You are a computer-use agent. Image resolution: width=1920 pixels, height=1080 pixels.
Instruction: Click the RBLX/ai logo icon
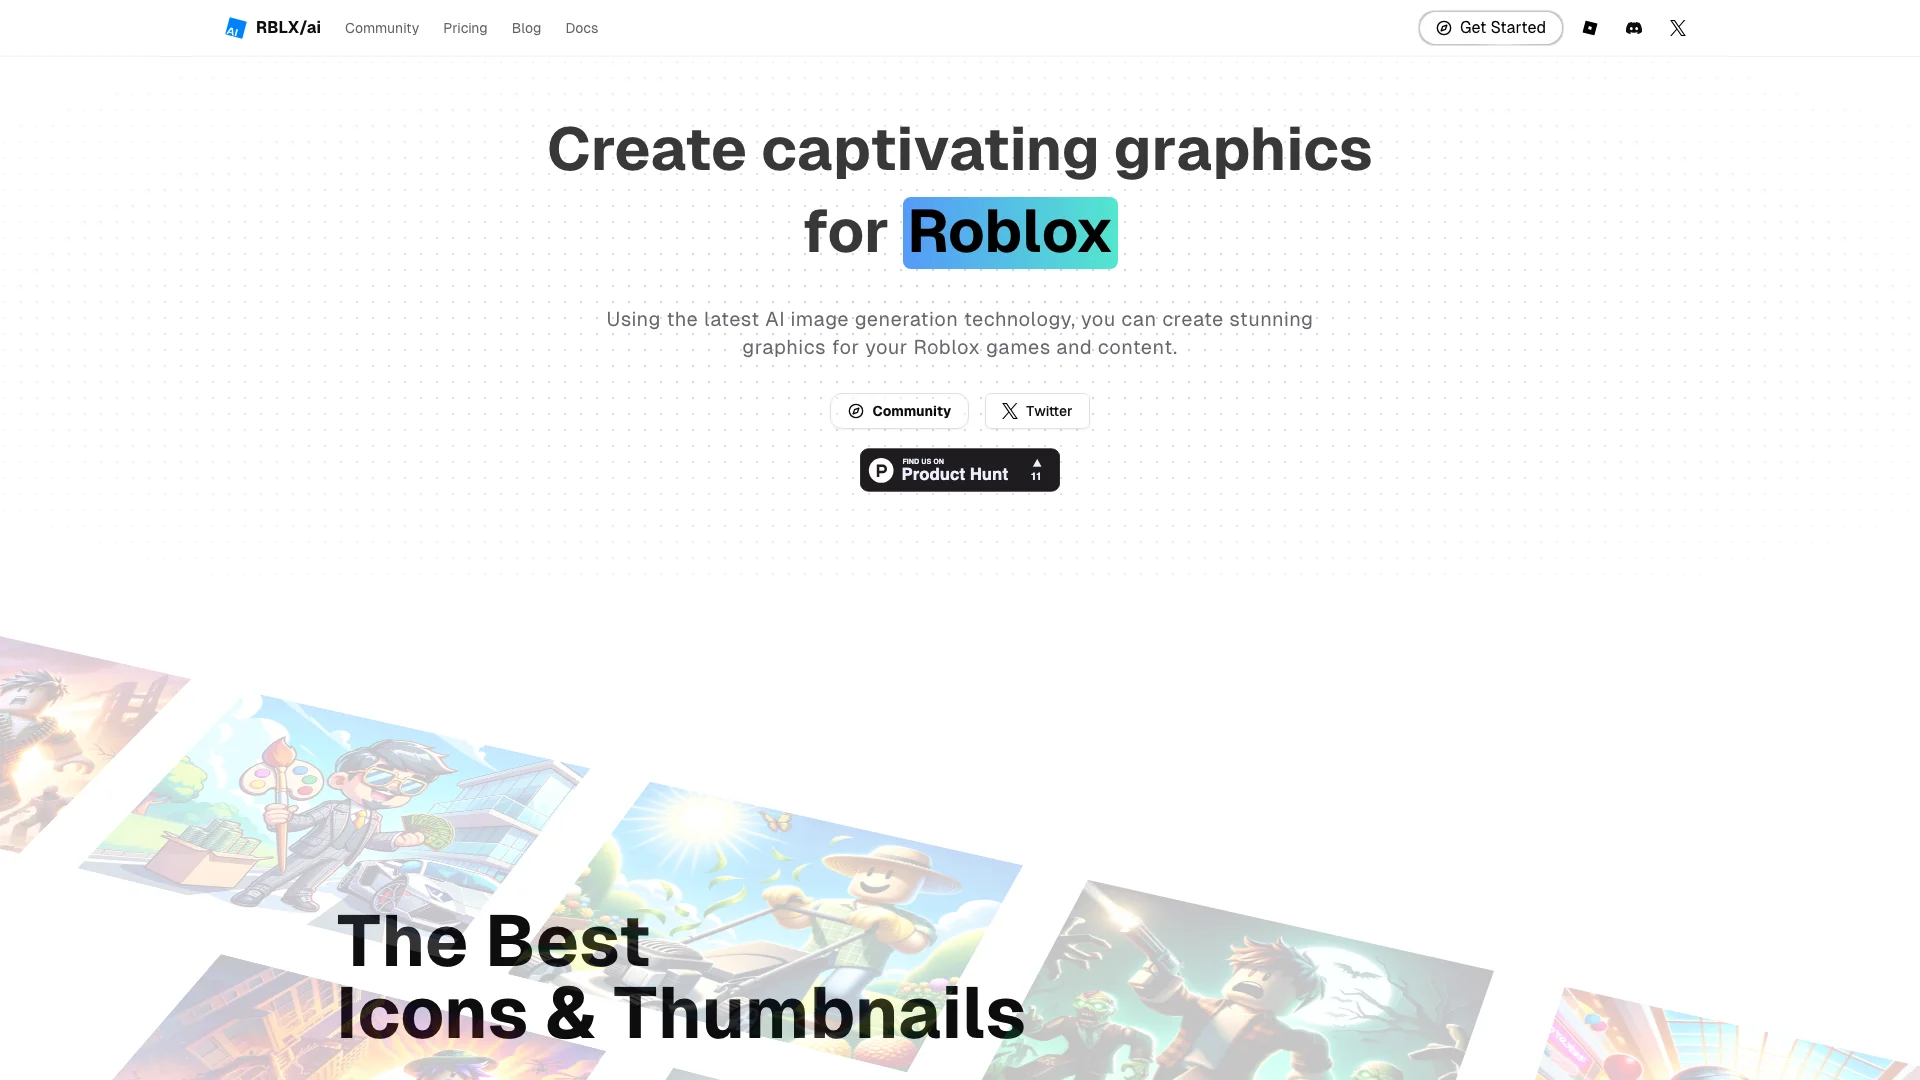pos(236,28)
